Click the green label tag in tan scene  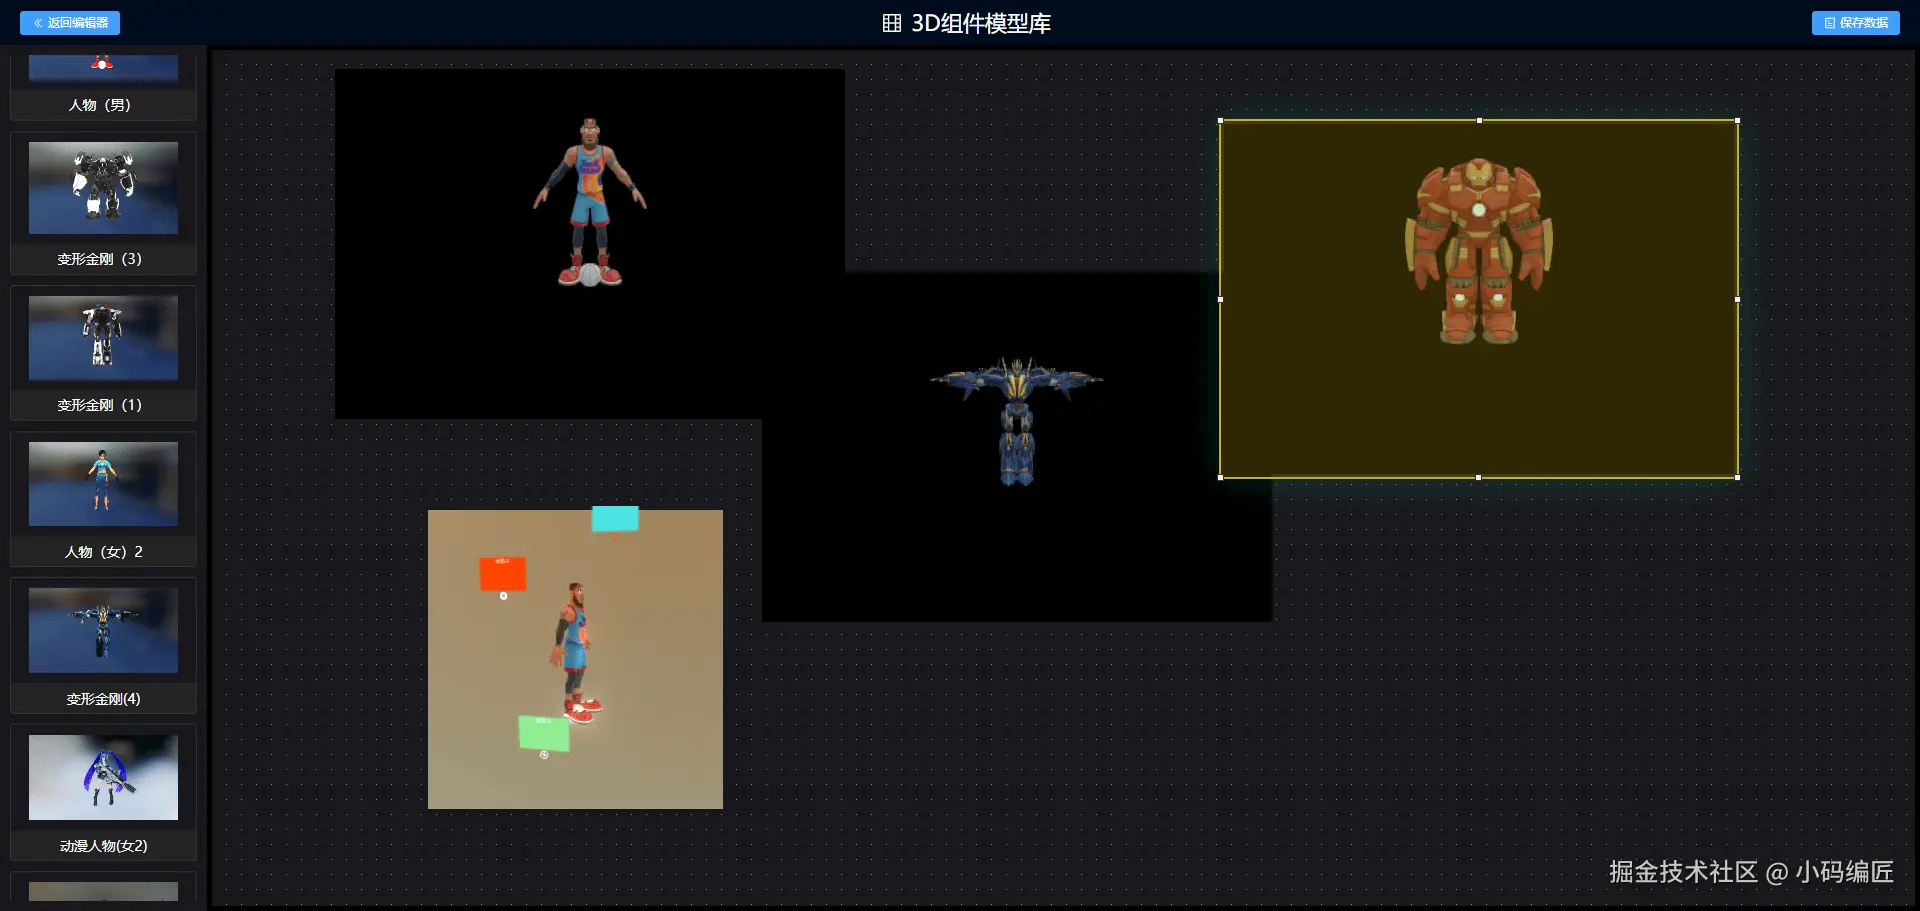tap(544, 733)
